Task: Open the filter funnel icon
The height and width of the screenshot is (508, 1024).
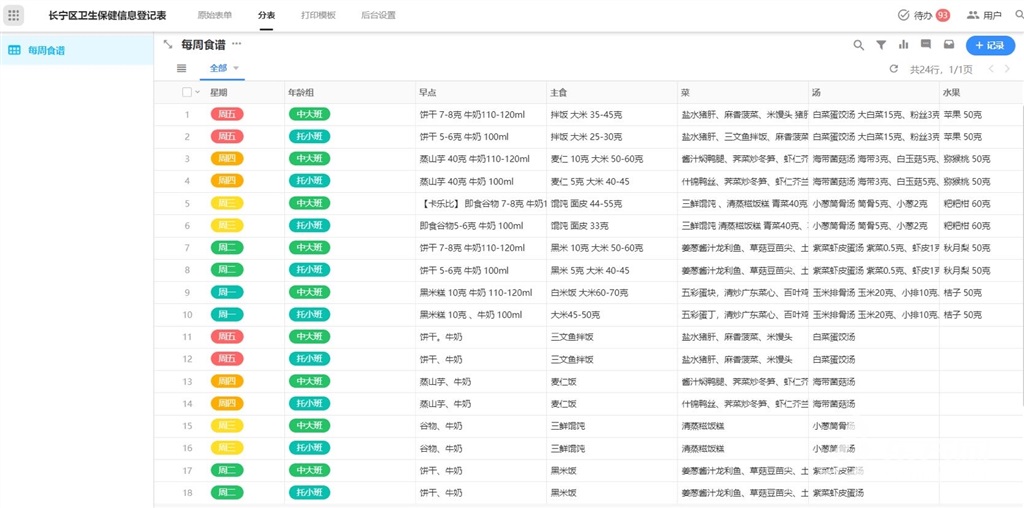Action: coord(881,45)
